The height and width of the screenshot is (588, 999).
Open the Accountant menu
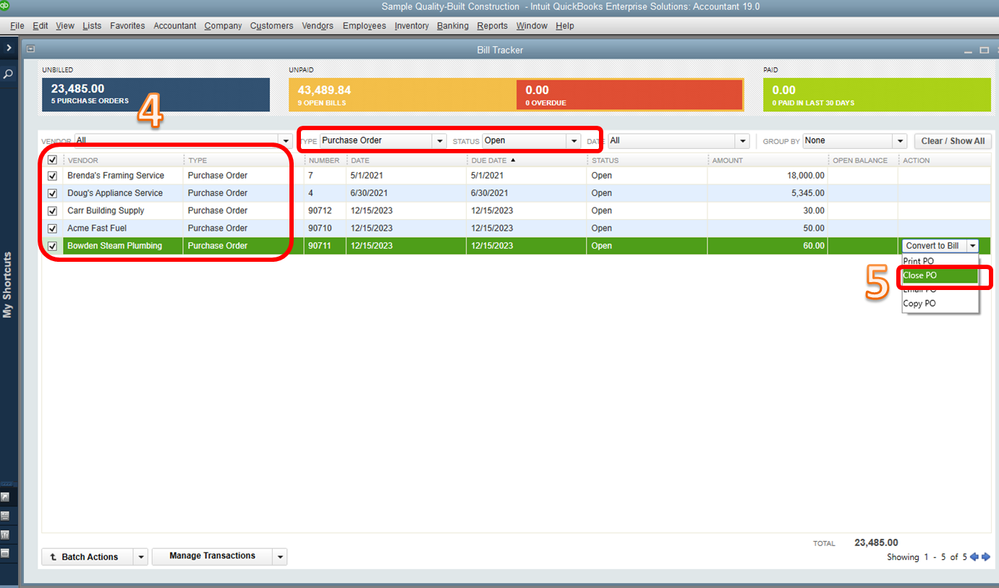[x=175, y=25]
